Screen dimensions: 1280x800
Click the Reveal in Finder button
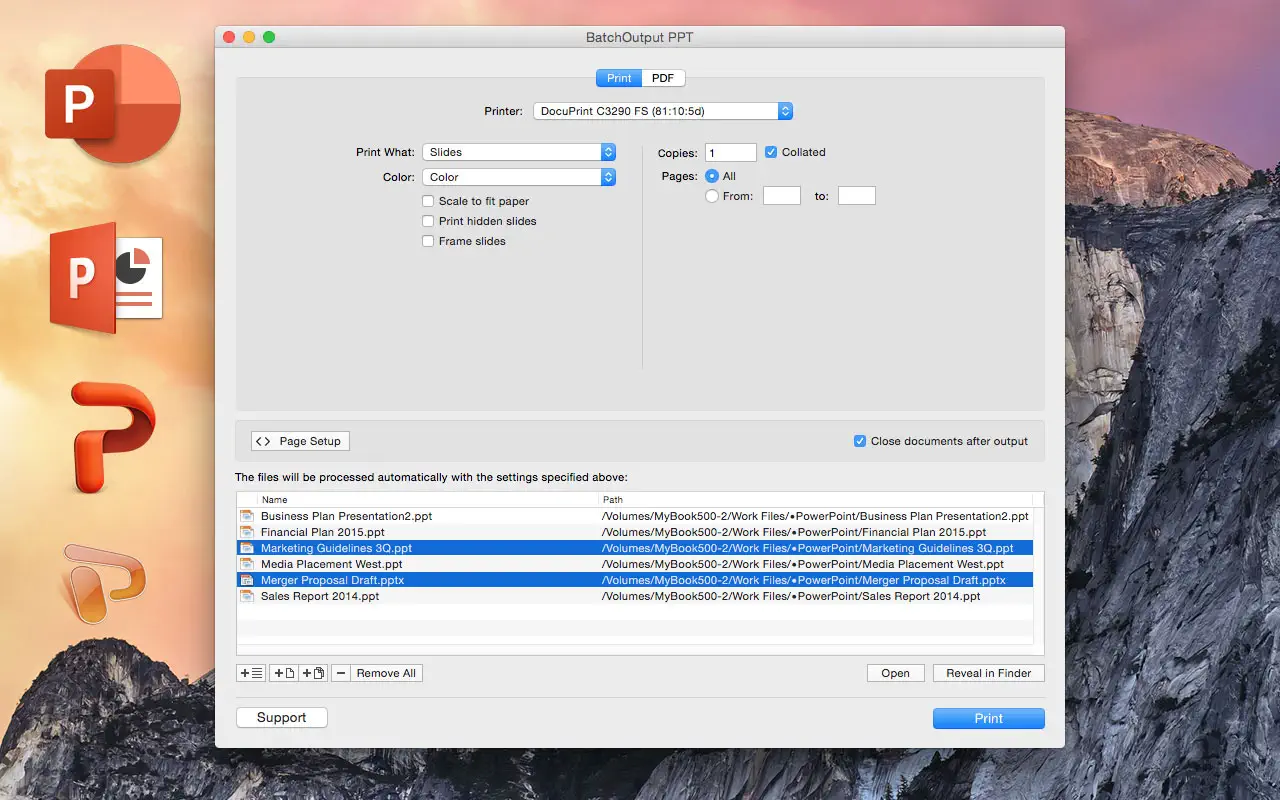988,673
